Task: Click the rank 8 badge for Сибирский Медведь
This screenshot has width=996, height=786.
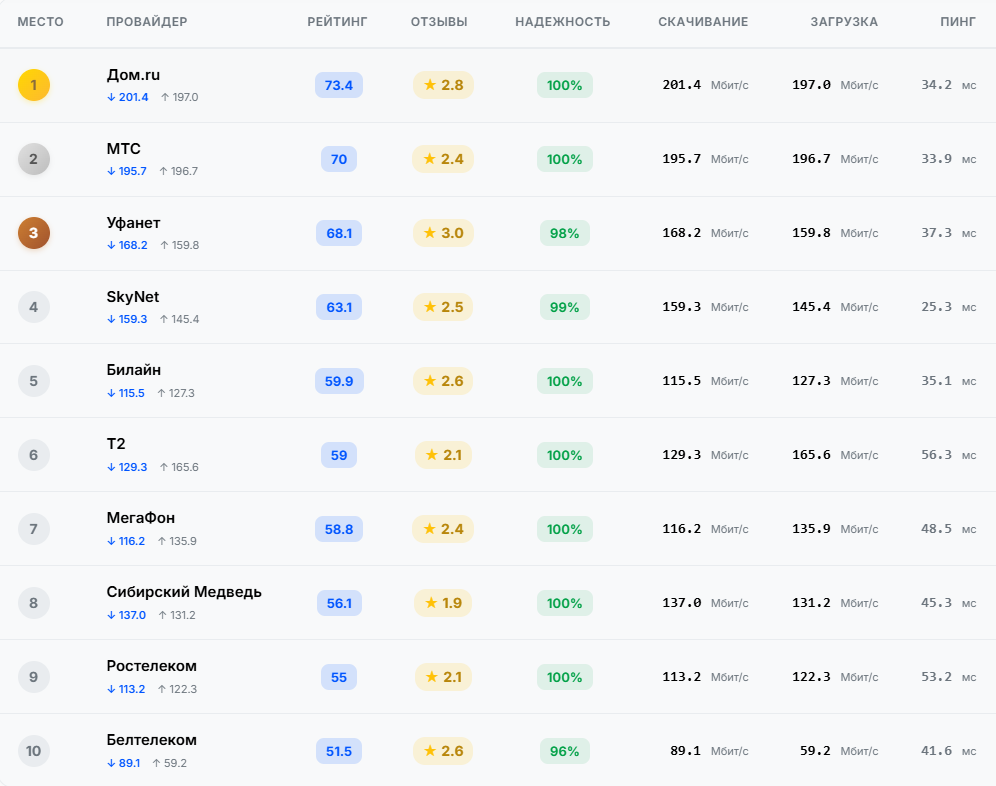Action: click(x=34, y=603)
